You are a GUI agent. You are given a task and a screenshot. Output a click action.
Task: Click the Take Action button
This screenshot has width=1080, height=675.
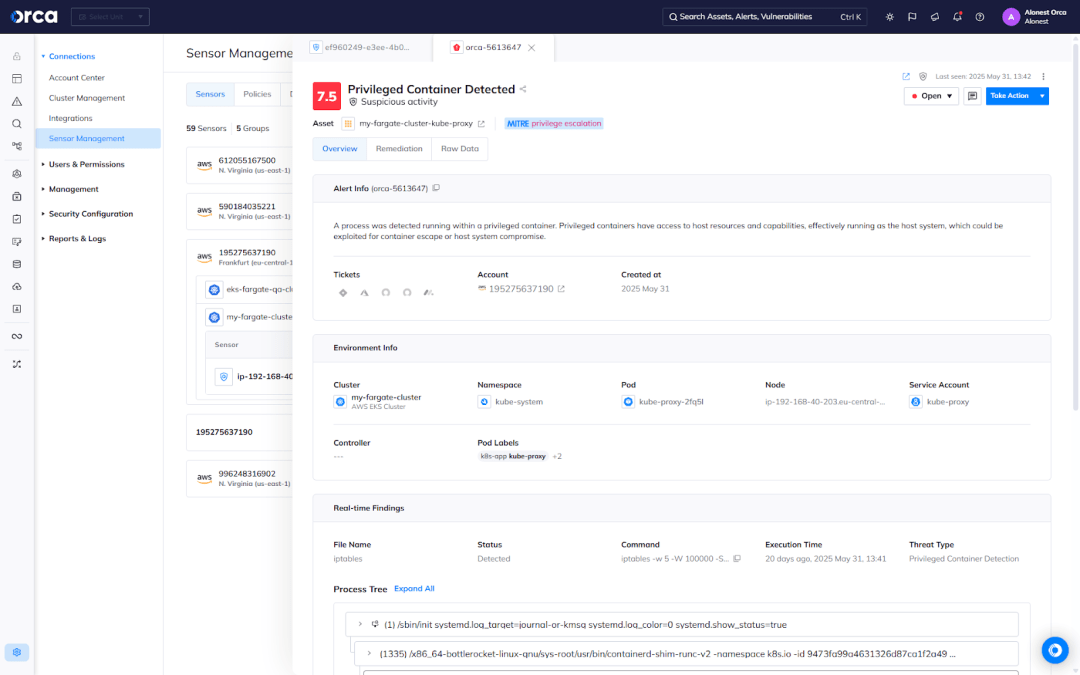coord(1010,96)
